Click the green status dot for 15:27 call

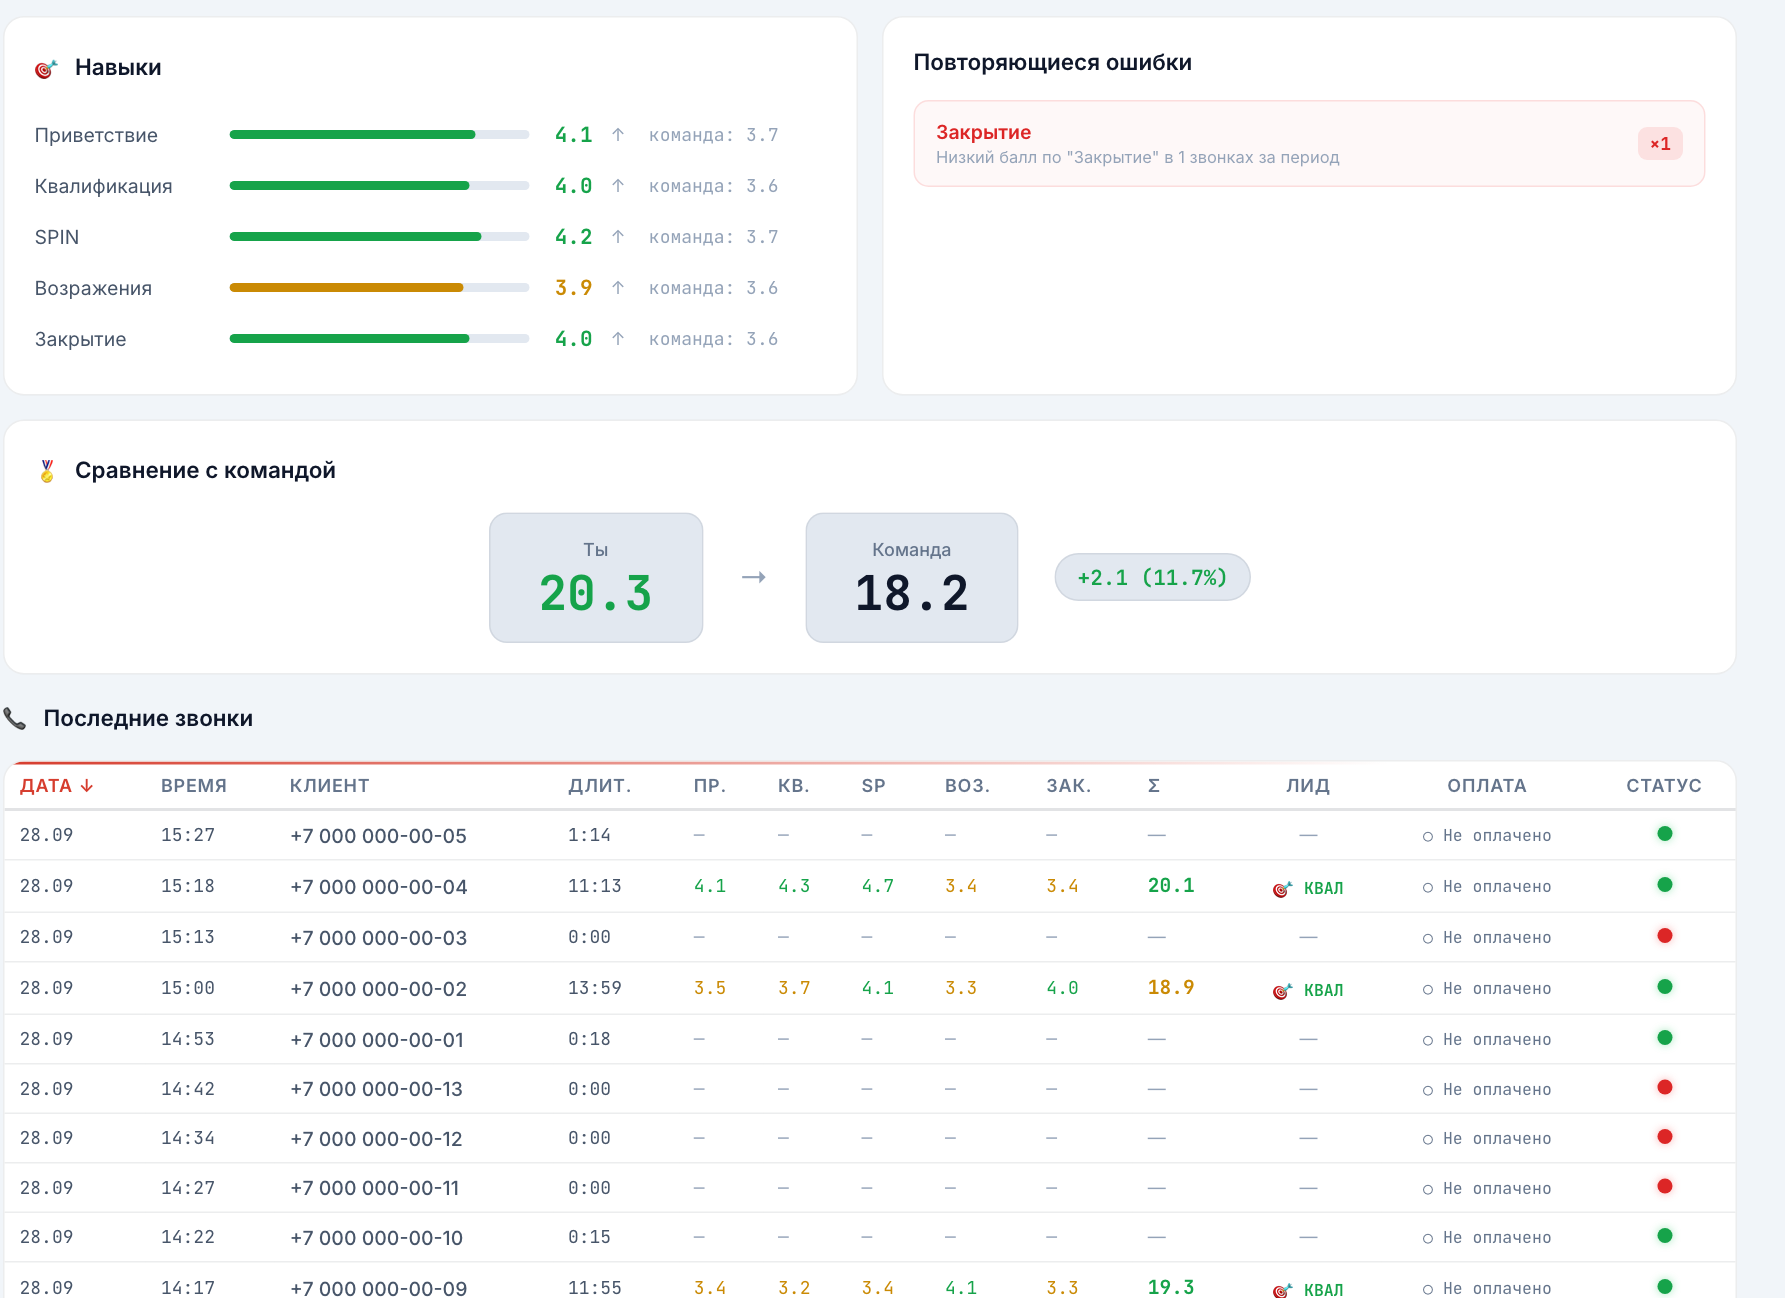point(1665,834)
